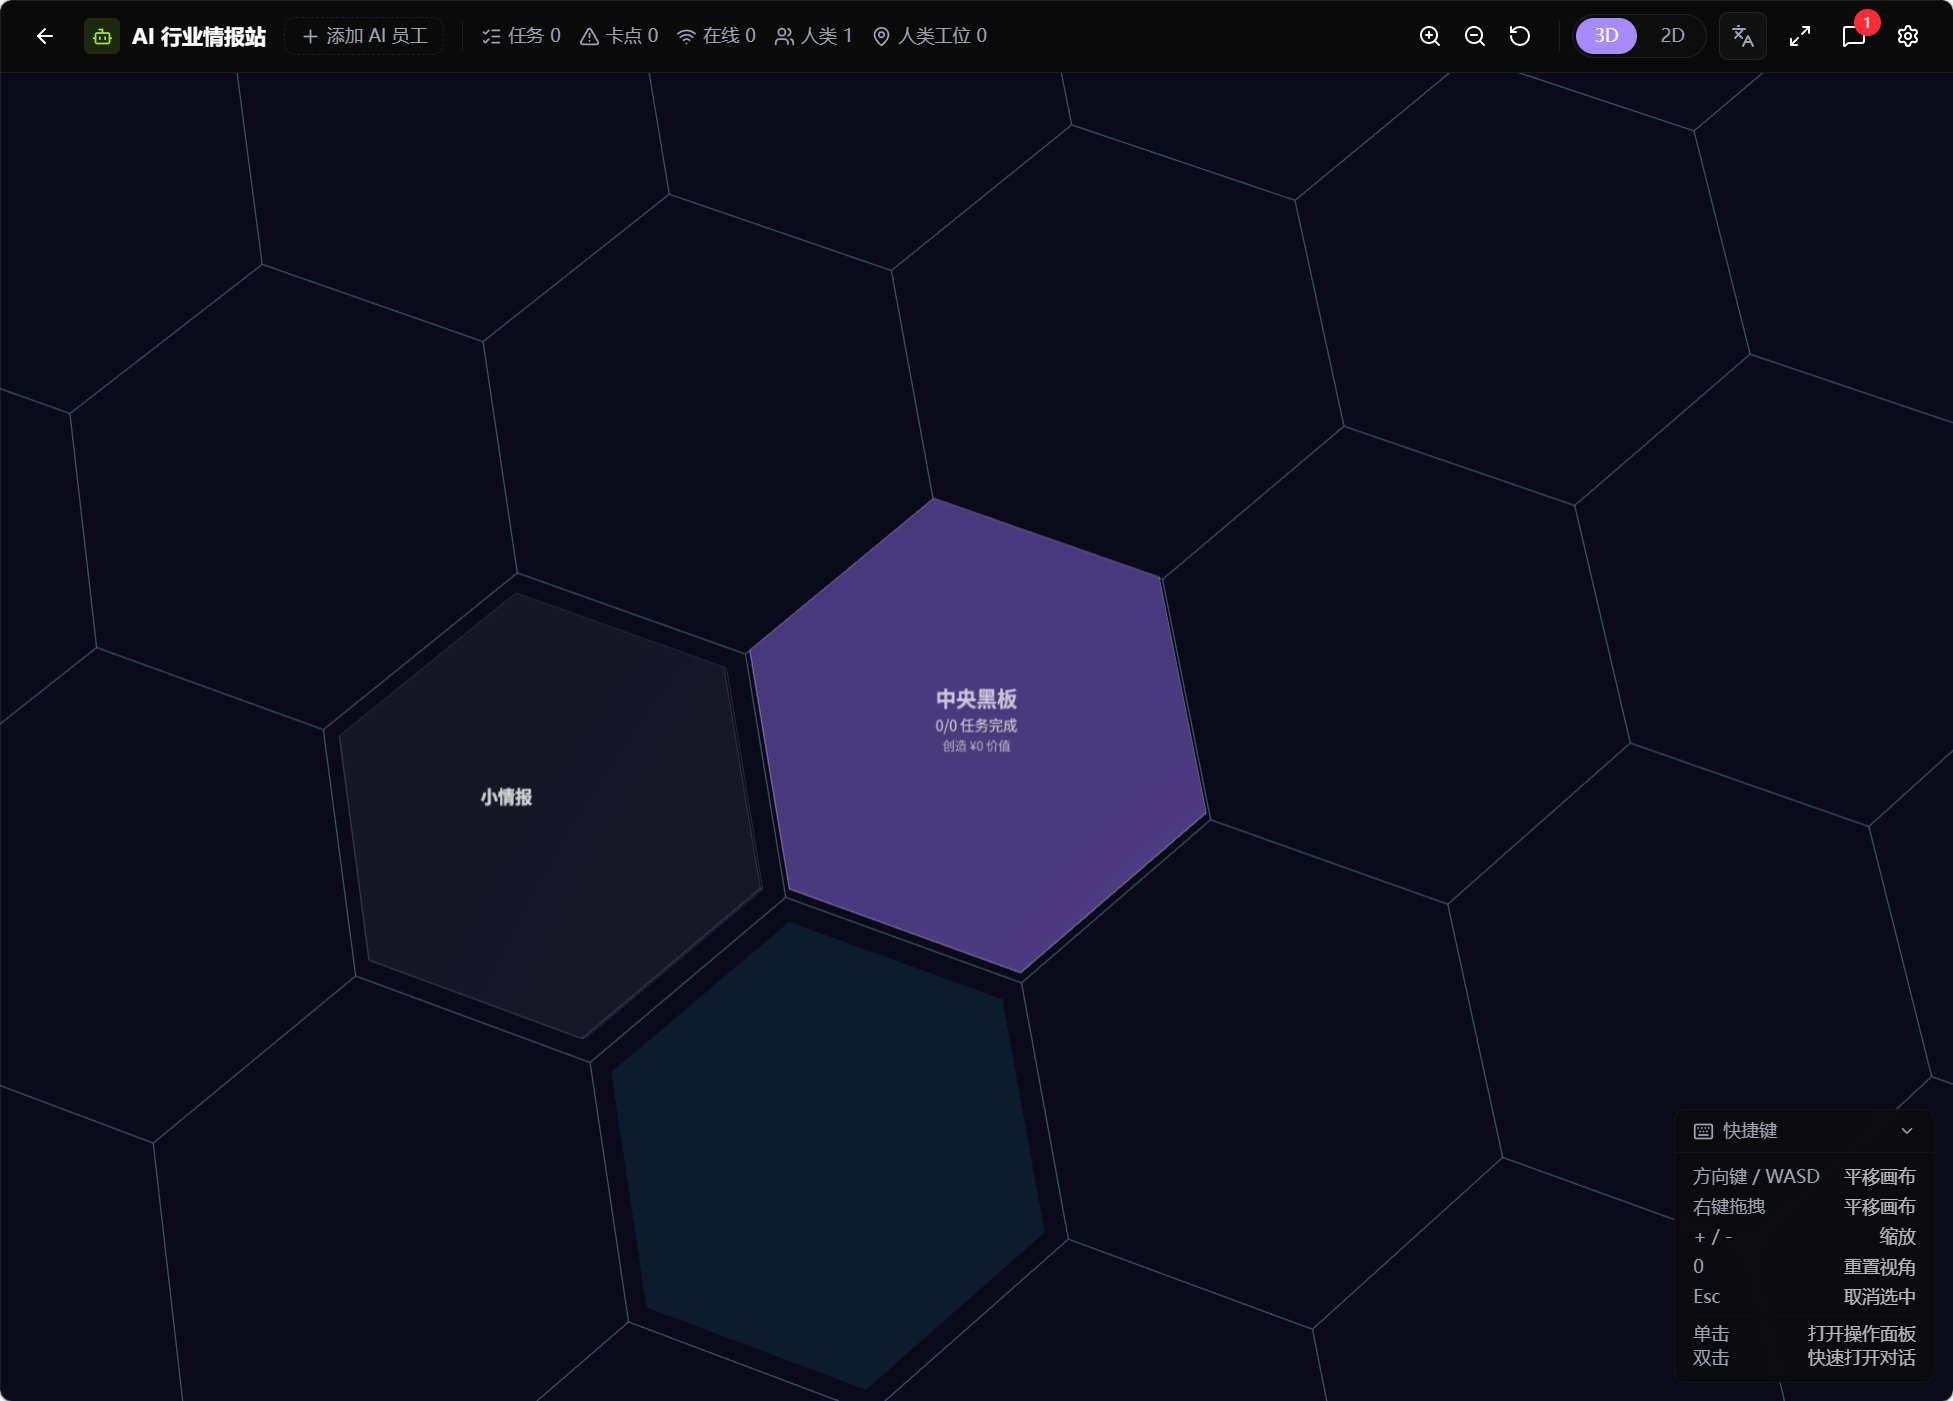Open the chat messages icon with badge

pyautogui.click(x=1853, y=36)
